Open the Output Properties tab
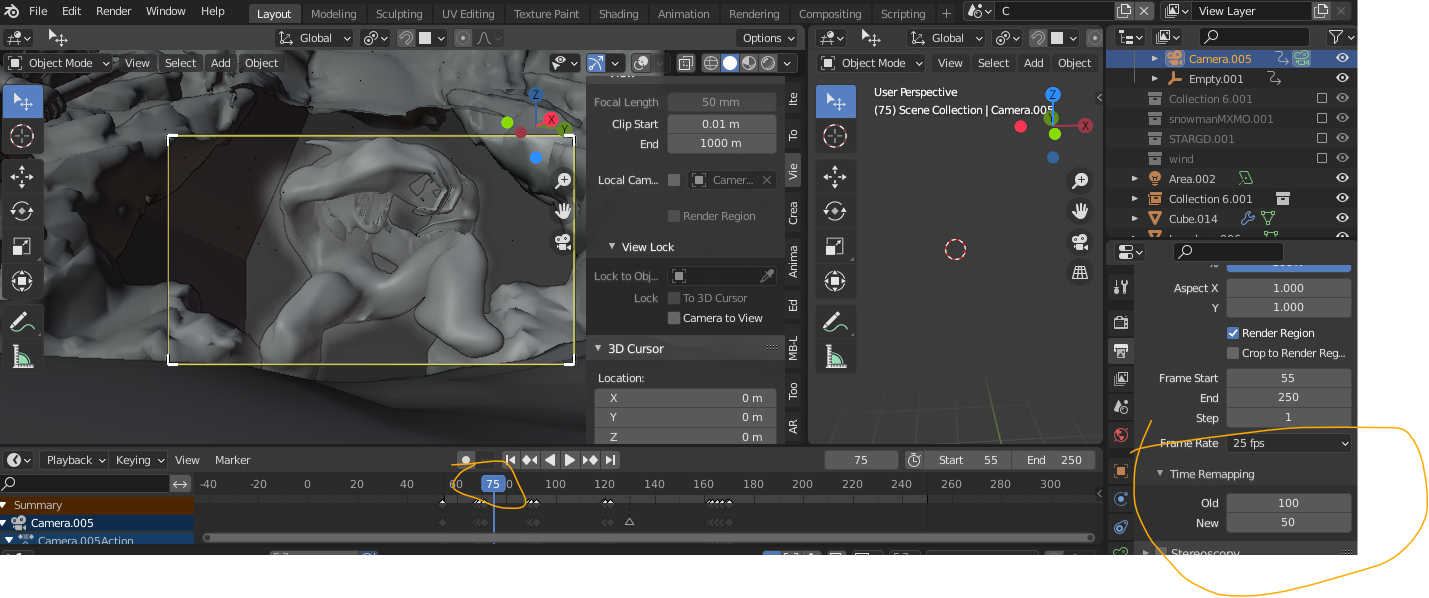This screenshot has width=1429, height=598. click(x=1120, y=351)
